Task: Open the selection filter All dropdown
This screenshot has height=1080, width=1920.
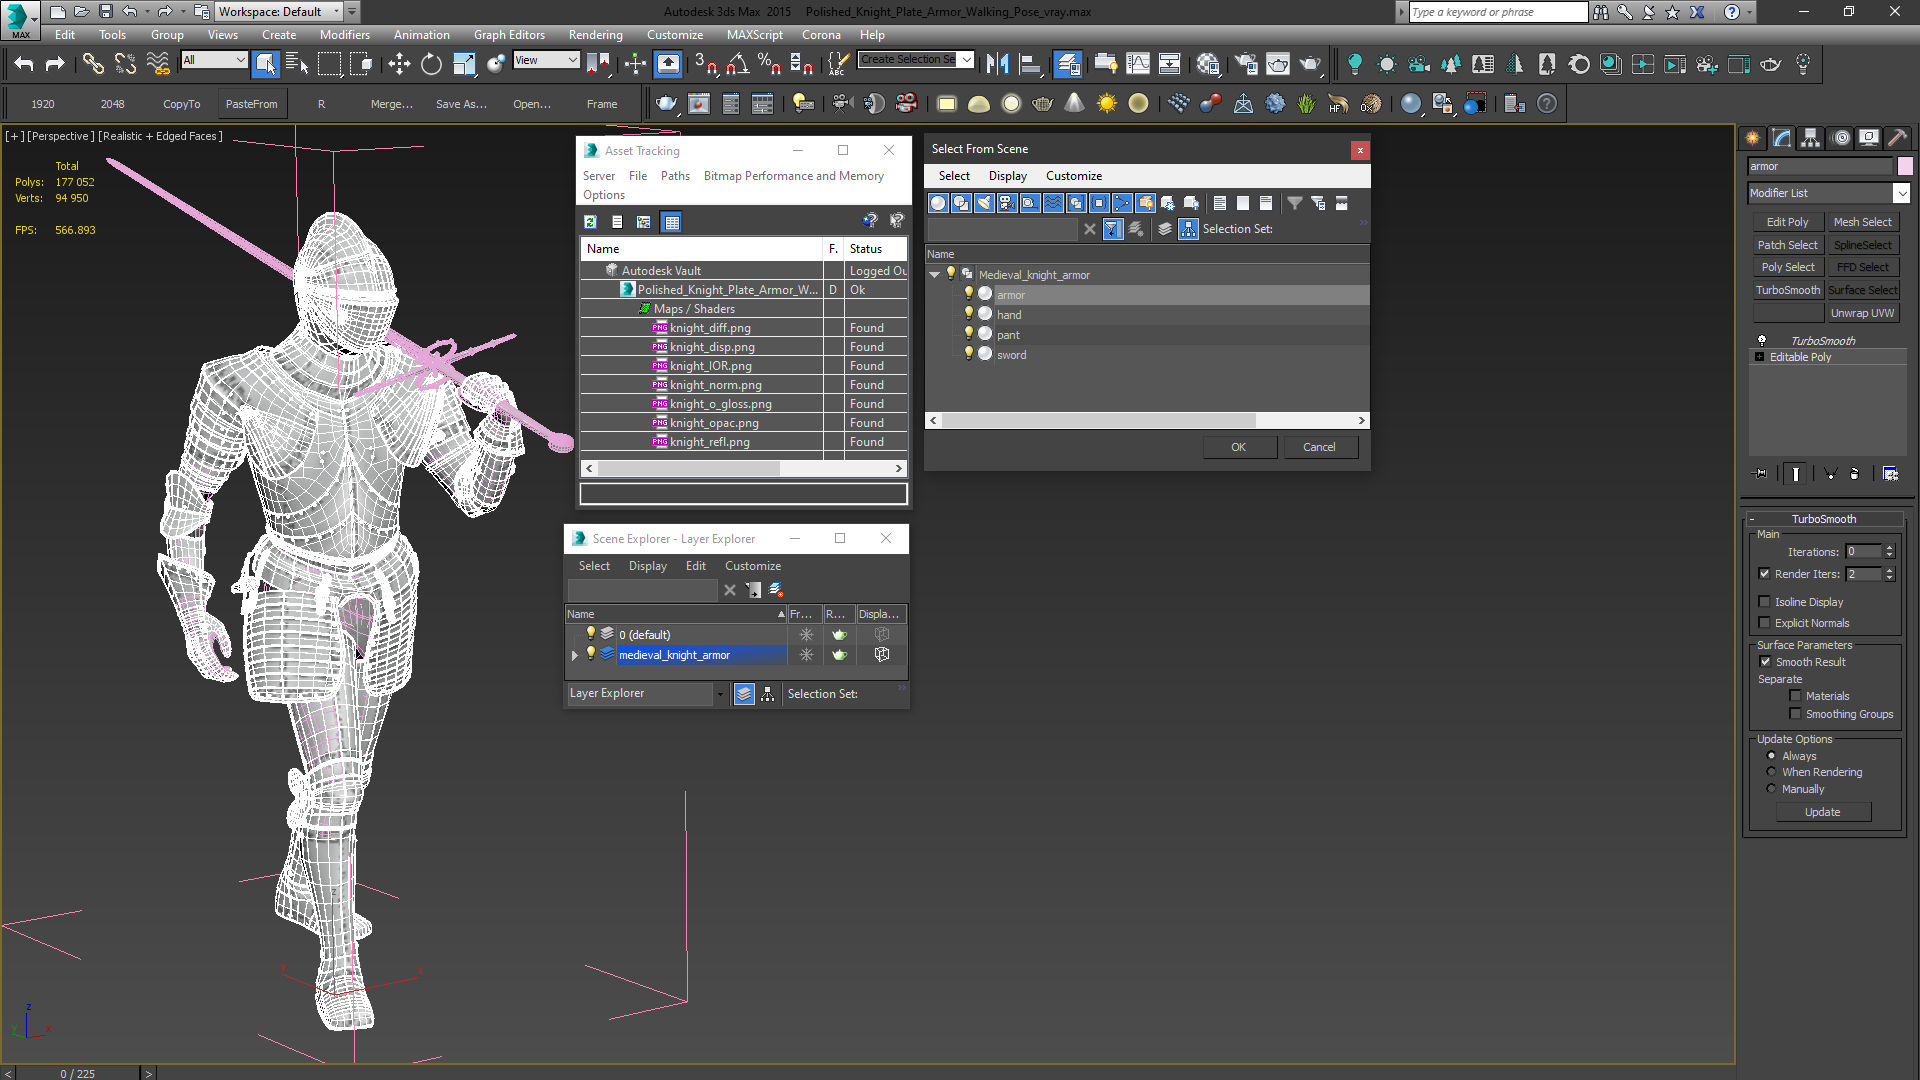Action: coord(214,60)
